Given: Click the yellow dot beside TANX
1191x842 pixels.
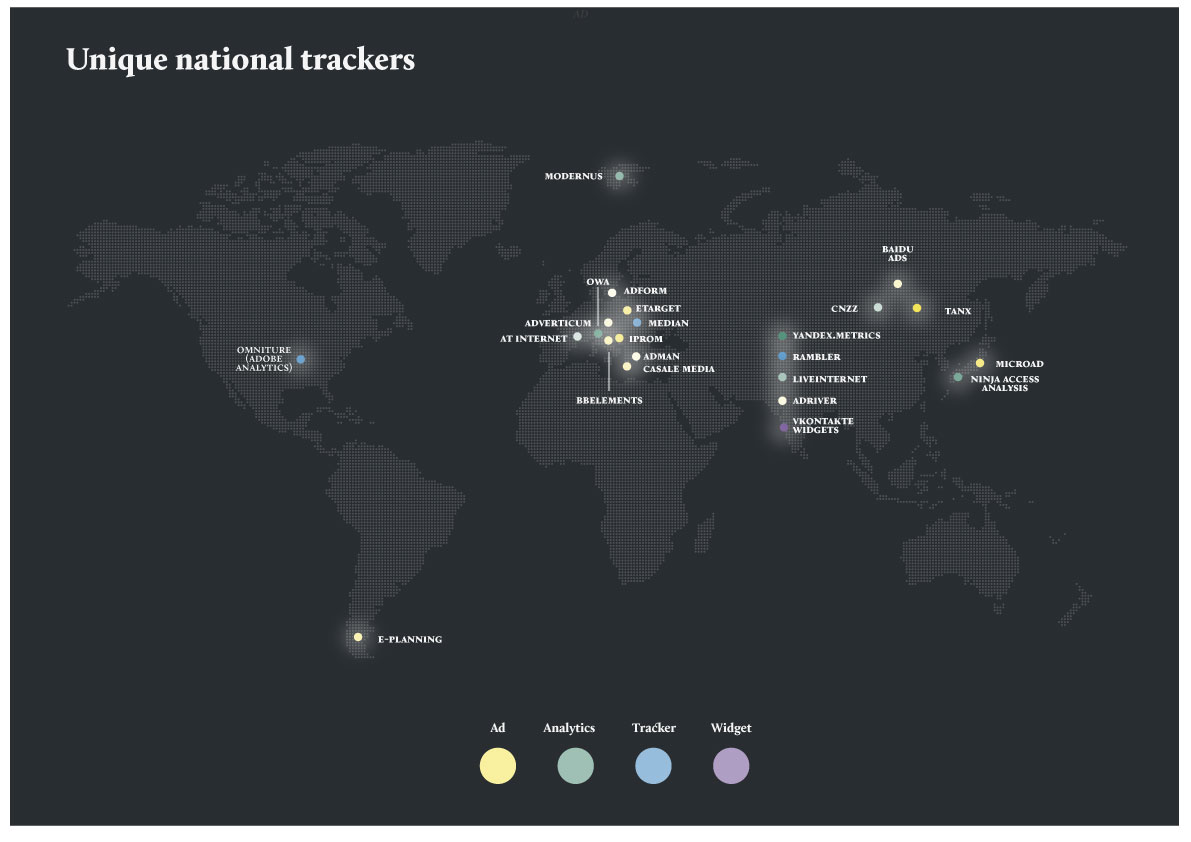Looking at the screenshot, I should coord(917,308).
